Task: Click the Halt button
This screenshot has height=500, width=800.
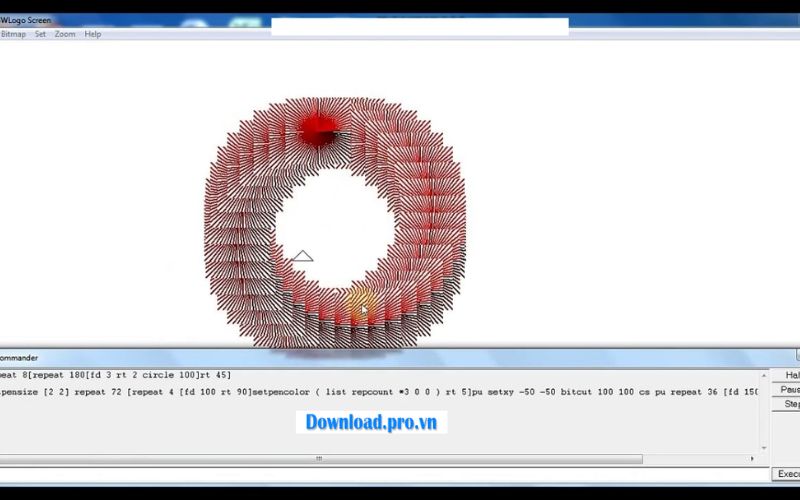Action: click(x=789, y=375)
